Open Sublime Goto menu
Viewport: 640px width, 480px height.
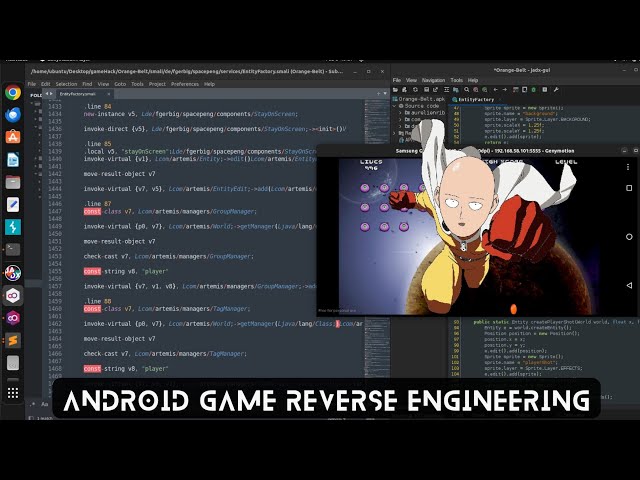pyautogui.click(x=120, y=84)
